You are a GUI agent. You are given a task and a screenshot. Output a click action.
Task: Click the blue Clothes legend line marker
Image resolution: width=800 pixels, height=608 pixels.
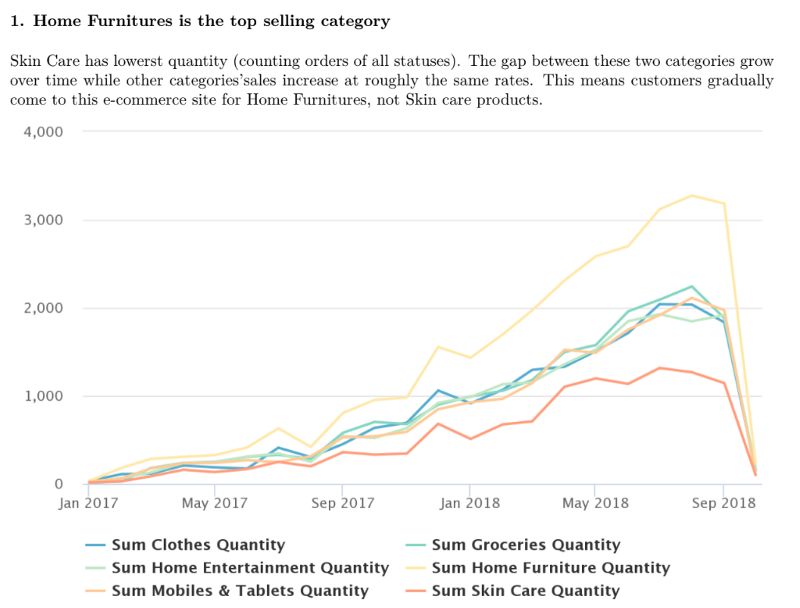coord(96,545)
